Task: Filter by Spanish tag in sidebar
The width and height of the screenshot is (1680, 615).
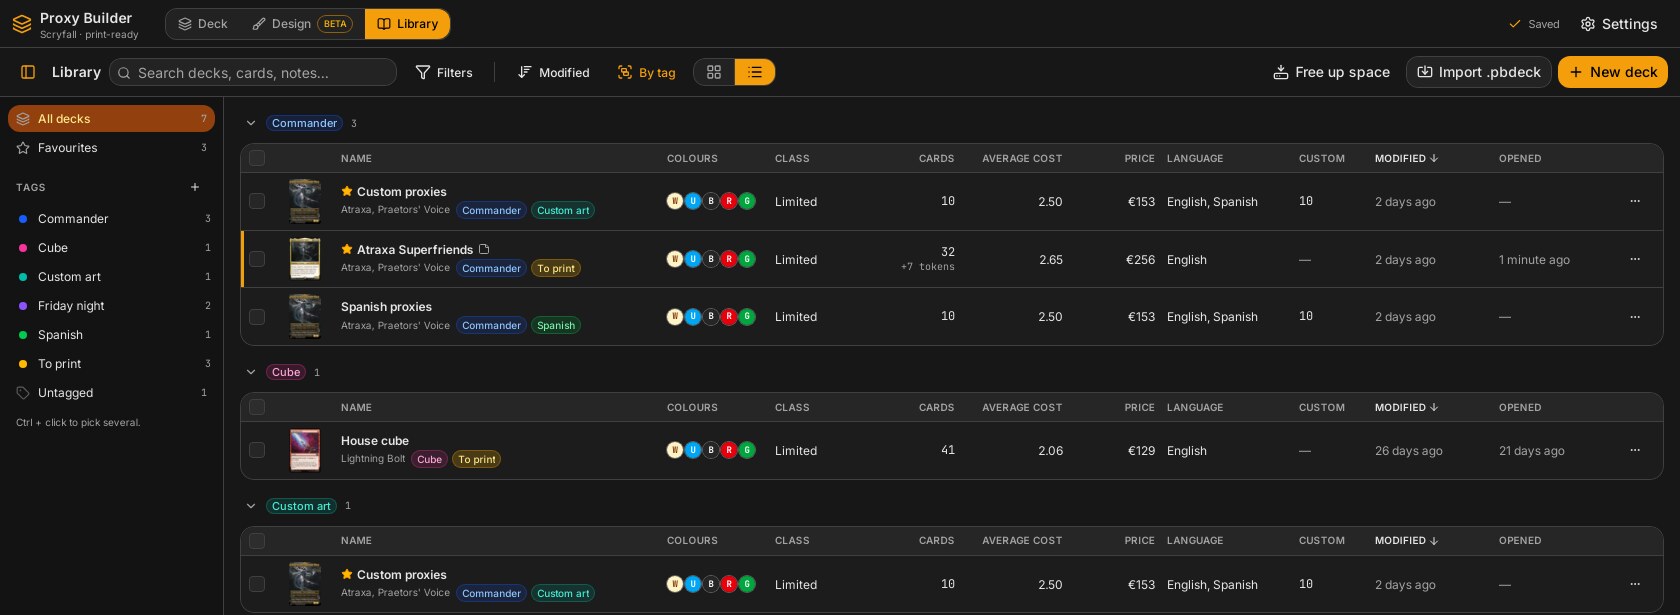Action: click(111, 335)
